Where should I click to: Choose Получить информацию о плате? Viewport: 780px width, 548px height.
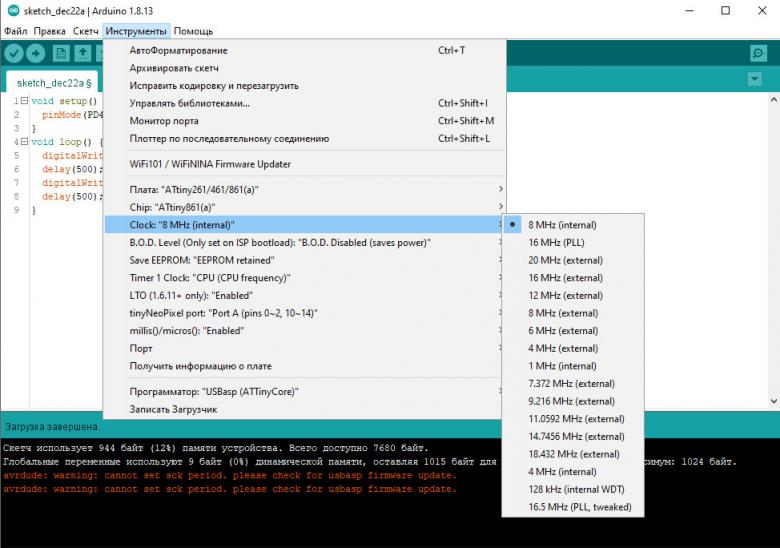[304, 366]
